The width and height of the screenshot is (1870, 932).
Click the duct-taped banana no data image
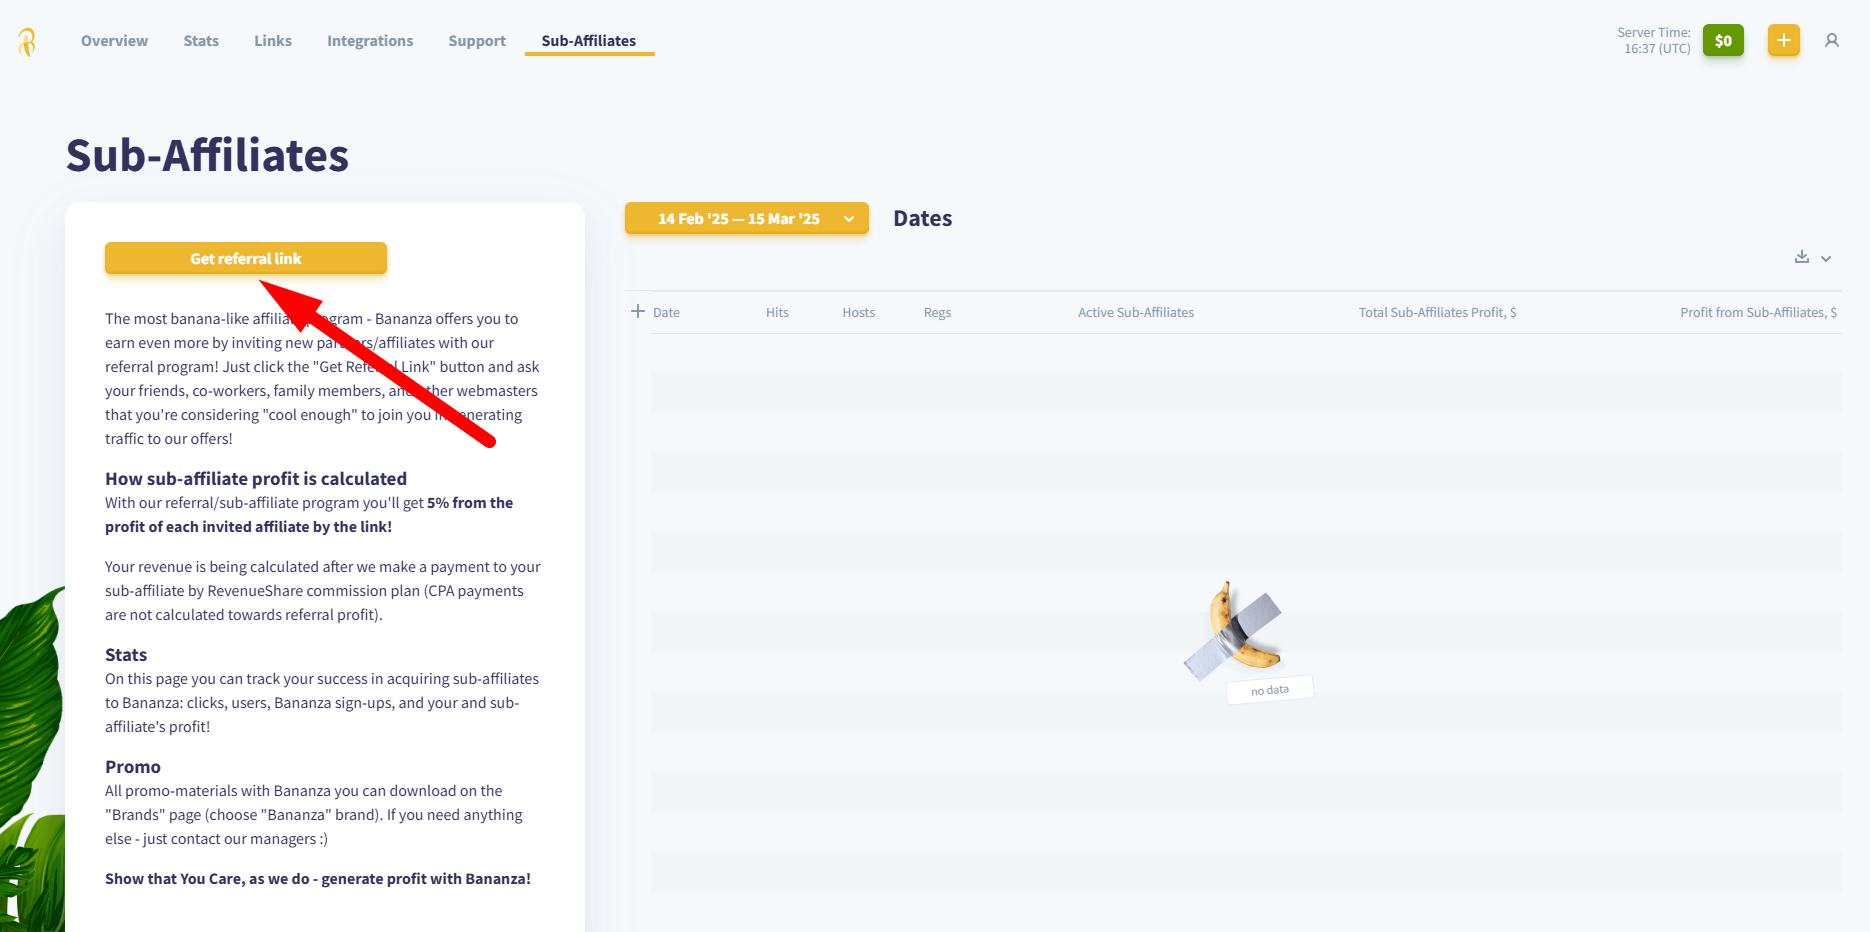(x=1233, y=630)
